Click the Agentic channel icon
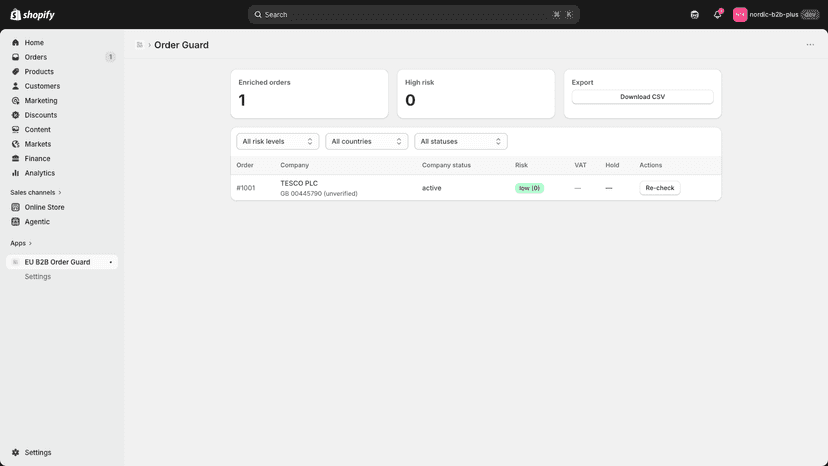 point(15,222)
